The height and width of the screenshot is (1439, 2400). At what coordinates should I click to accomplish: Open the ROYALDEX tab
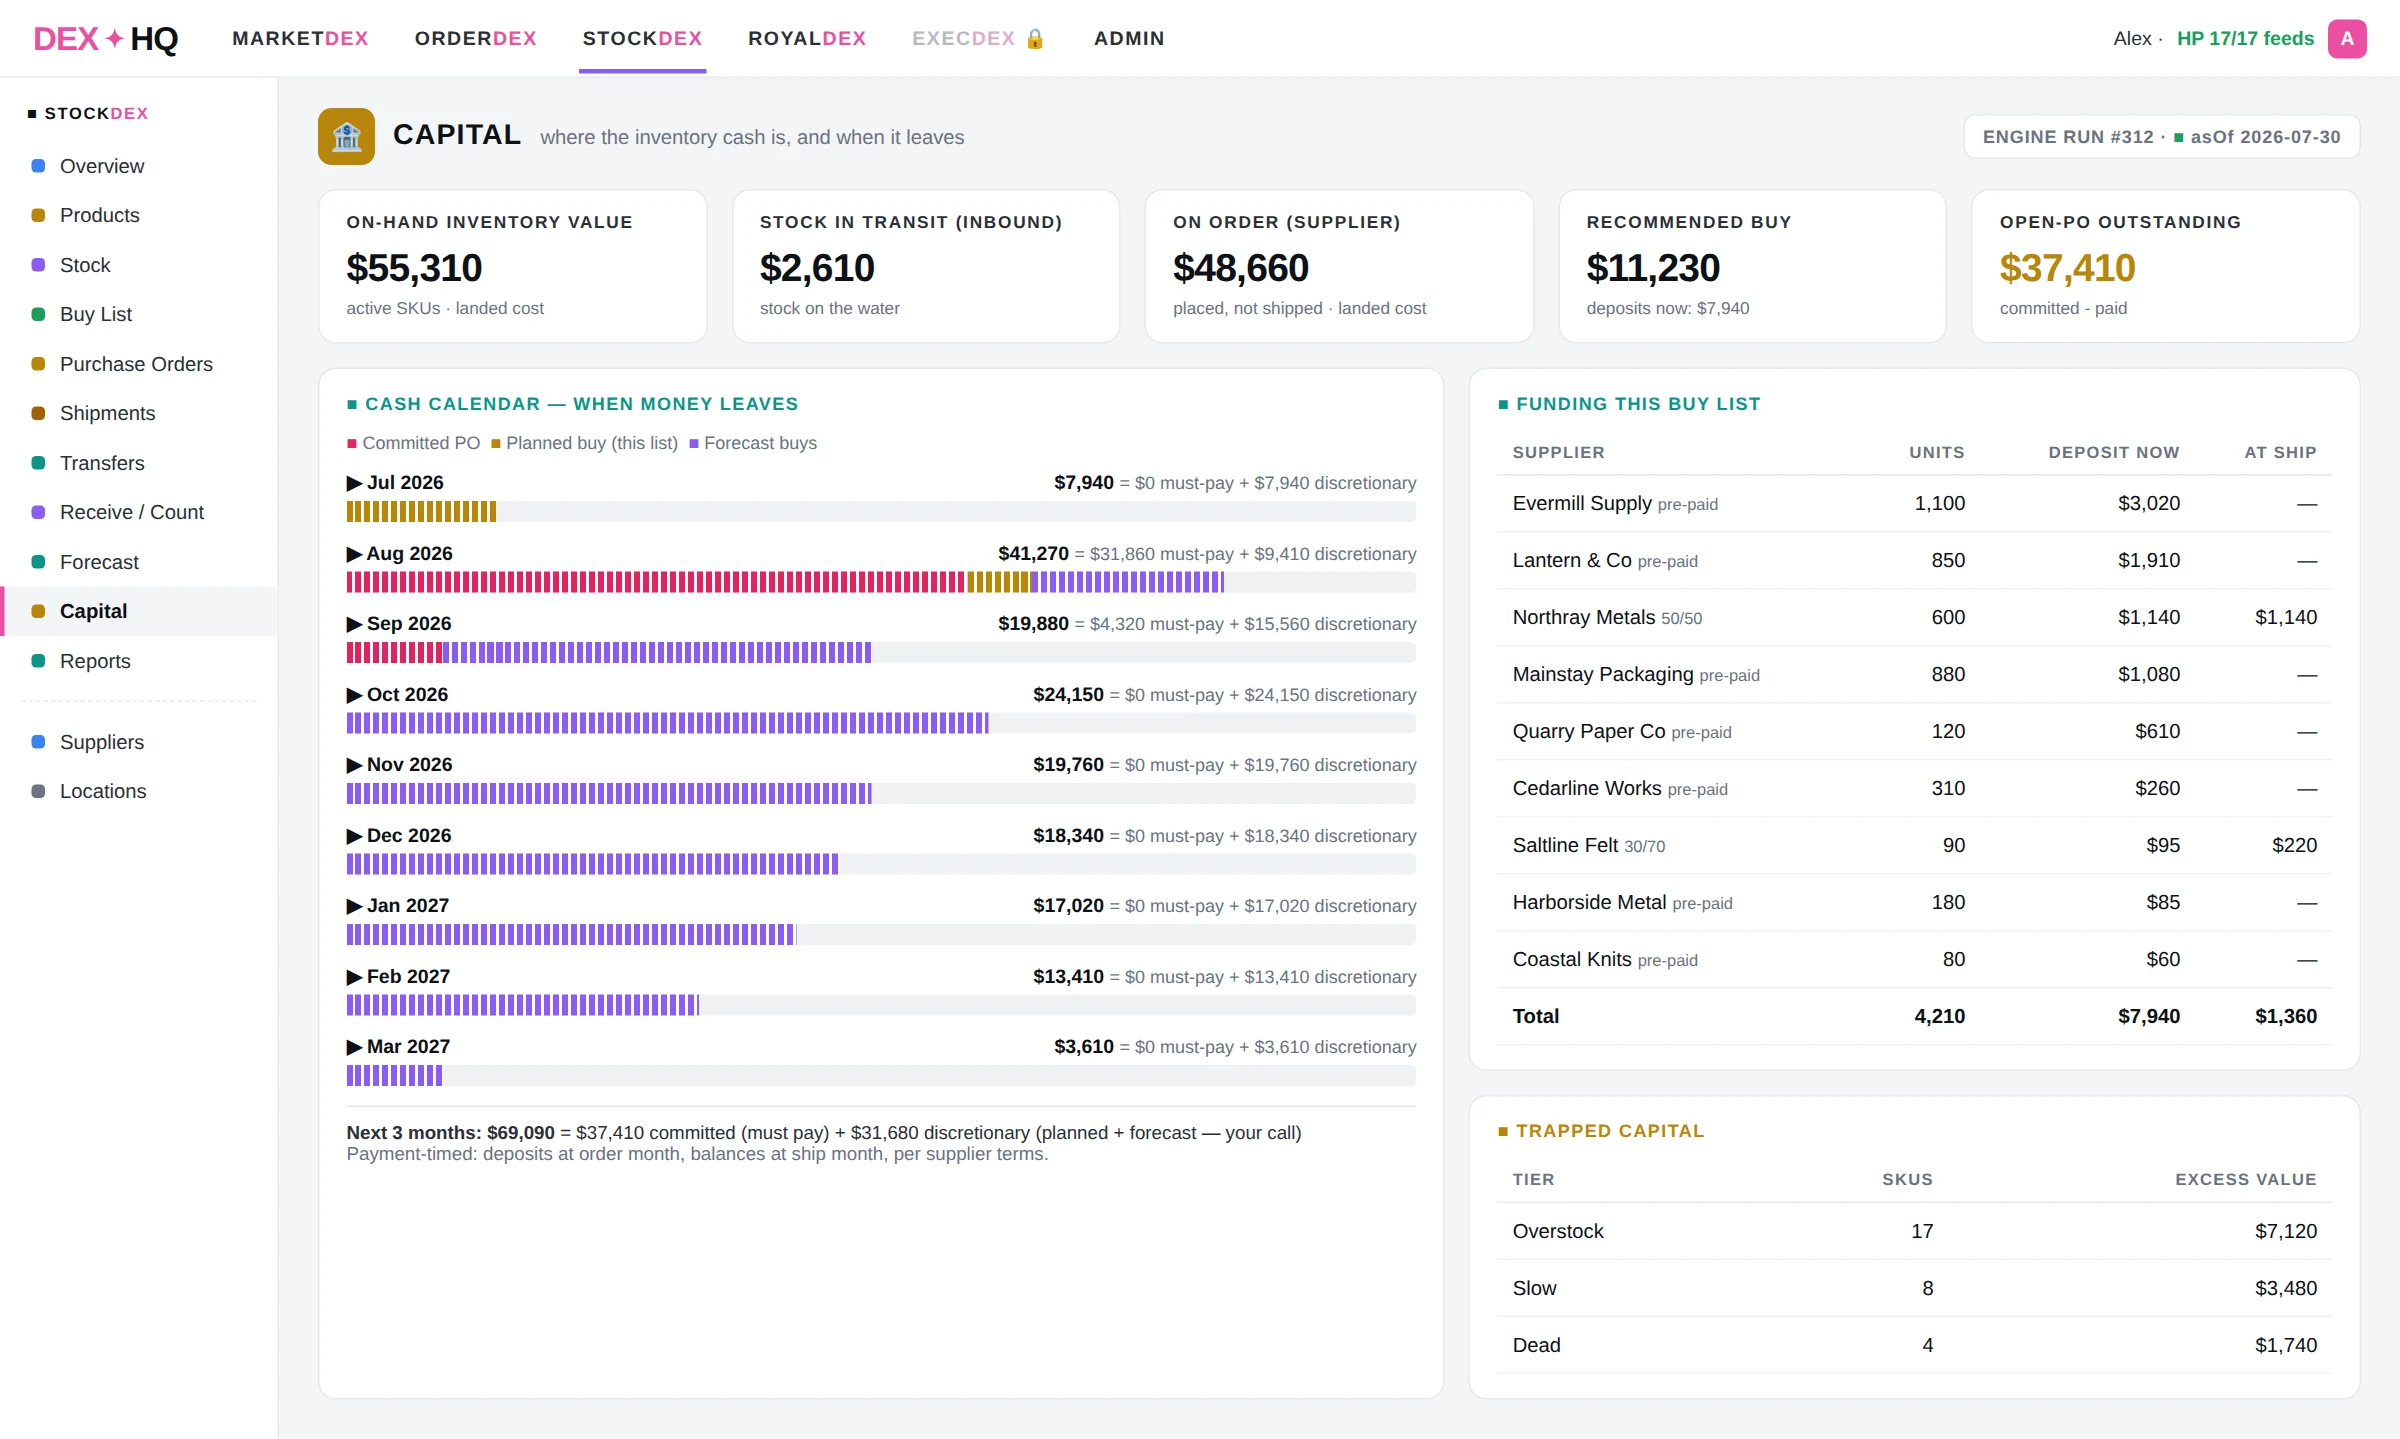[807, 38]
